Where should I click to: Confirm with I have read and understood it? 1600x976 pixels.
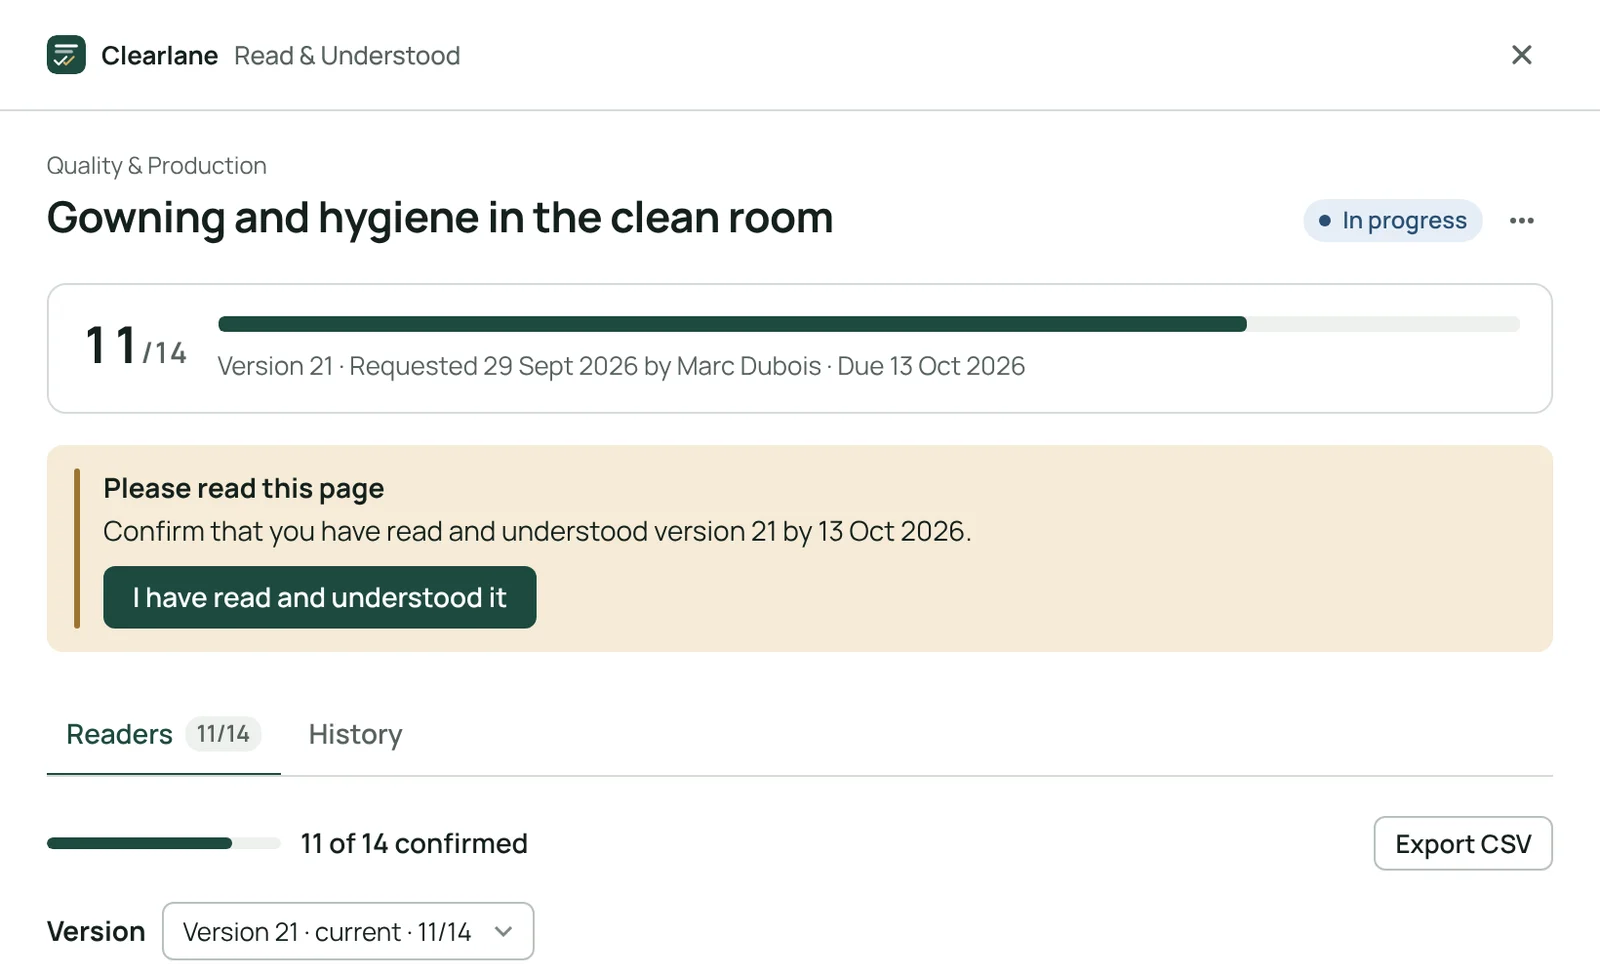pyautogui.click(x=320, y=598)
